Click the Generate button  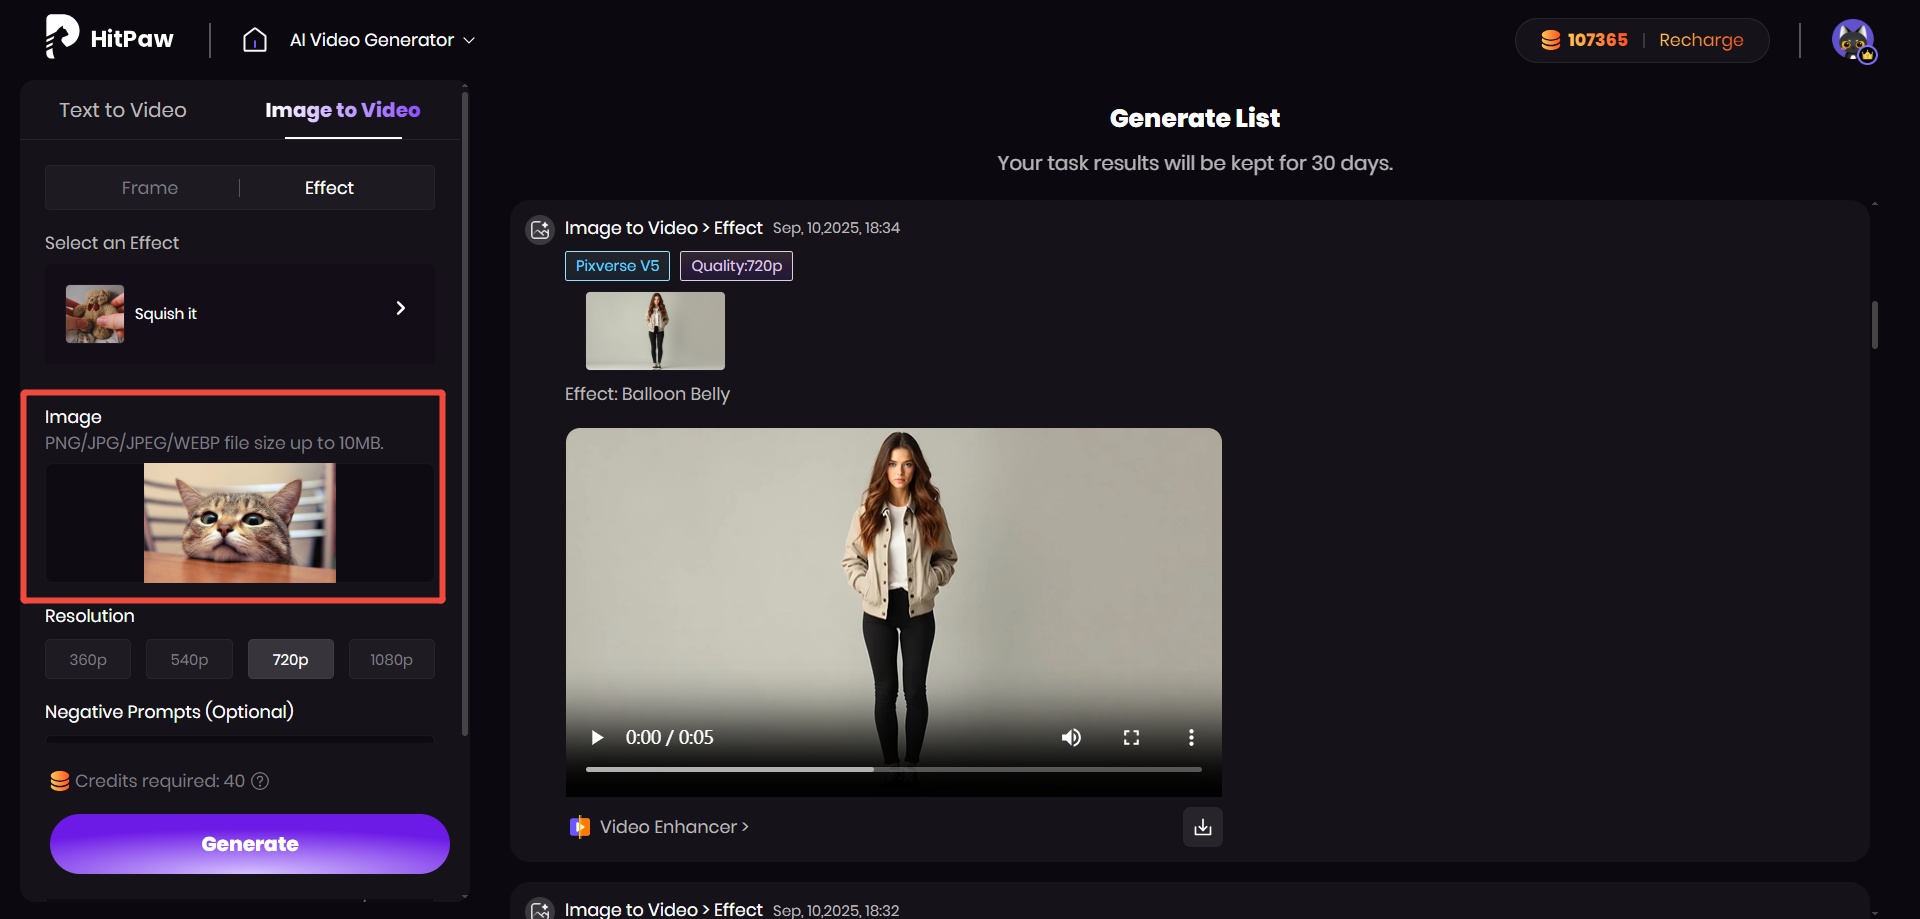[249, 844]
